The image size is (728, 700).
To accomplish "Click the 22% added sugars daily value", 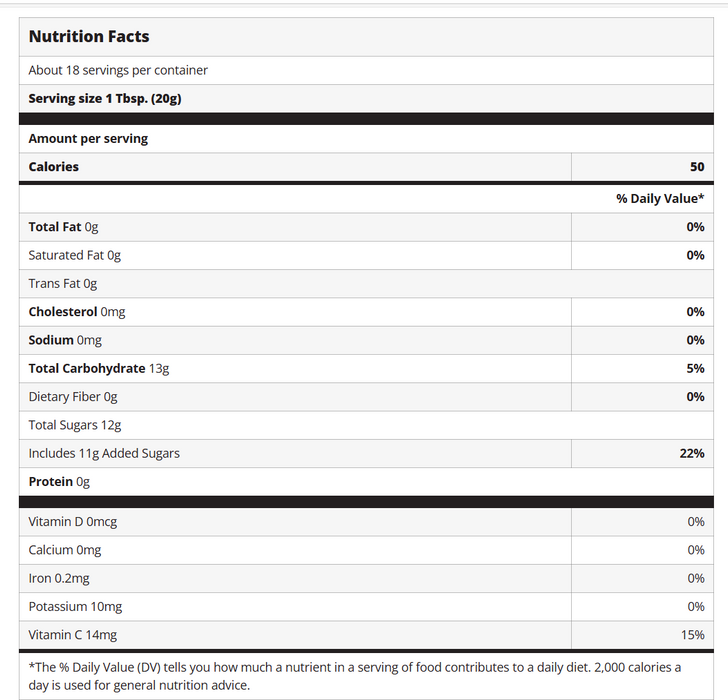I will click(x=691, y=453).
